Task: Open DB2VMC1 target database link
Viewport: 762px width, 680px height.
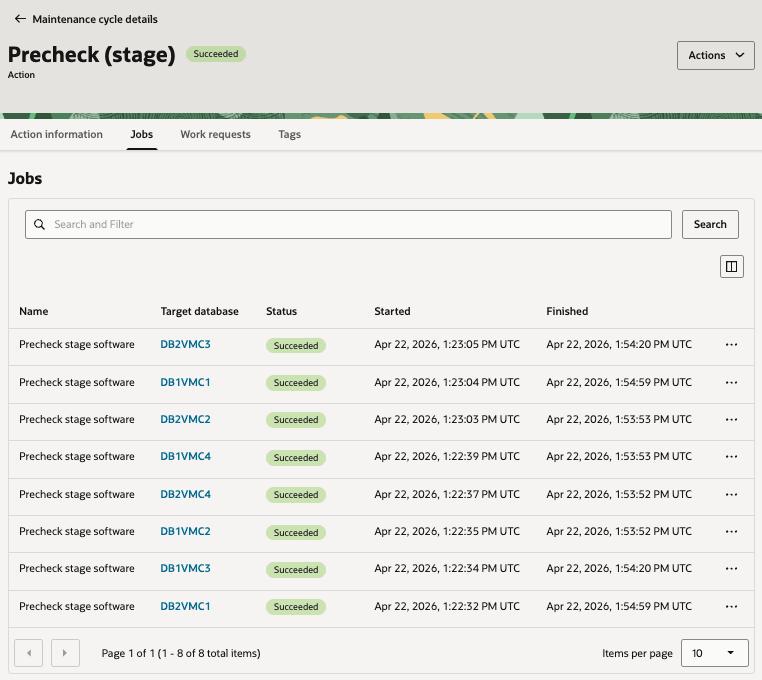Action: [185, 606]
